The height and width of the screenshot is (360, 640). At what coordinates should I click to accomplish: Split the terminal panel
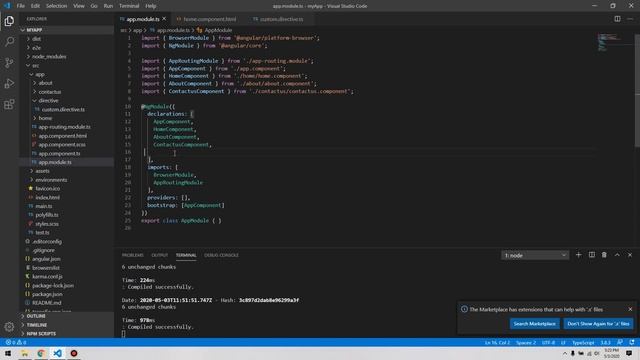click(x=591, y=255)
